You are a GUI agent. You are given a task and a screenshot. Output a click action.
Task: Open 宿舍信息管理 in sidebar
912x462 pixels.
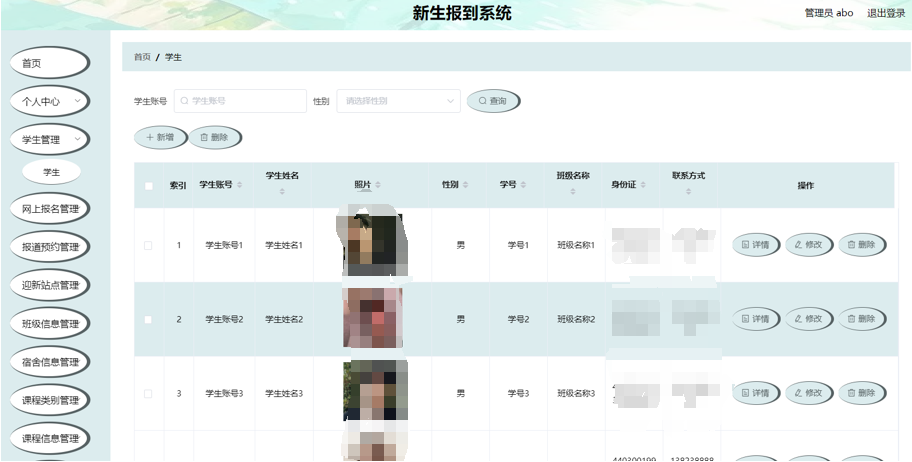pyautogui.click(x=49, y=362)
